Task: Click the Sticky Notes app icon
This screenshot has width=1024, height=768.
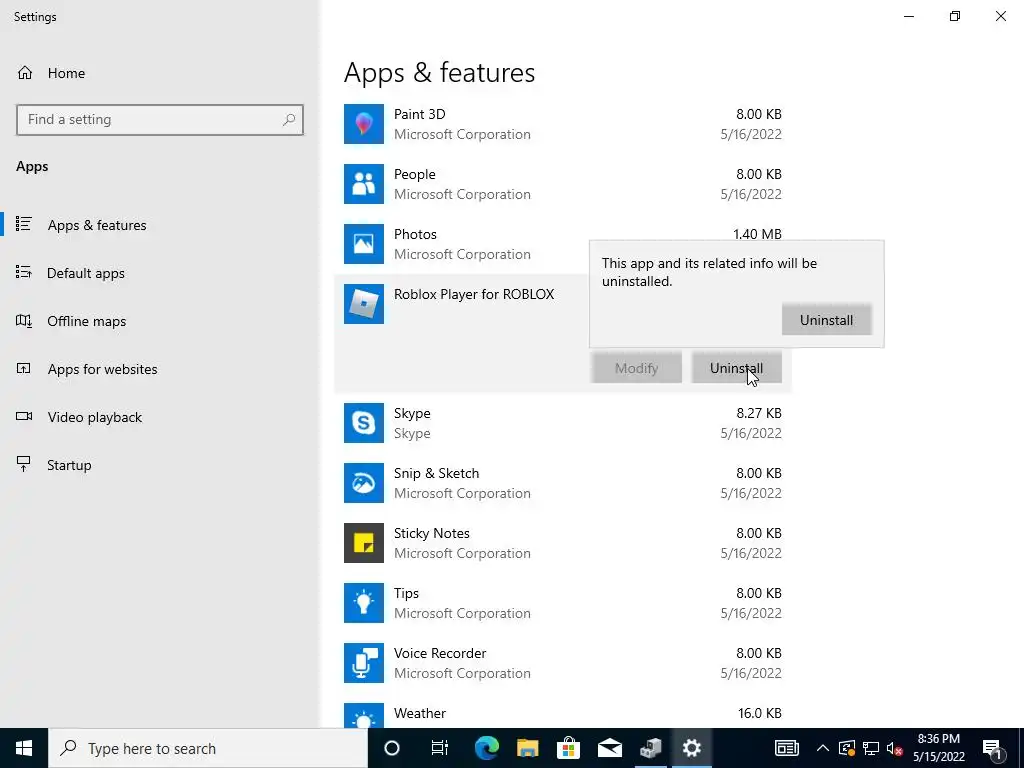Action: (364, 543)
